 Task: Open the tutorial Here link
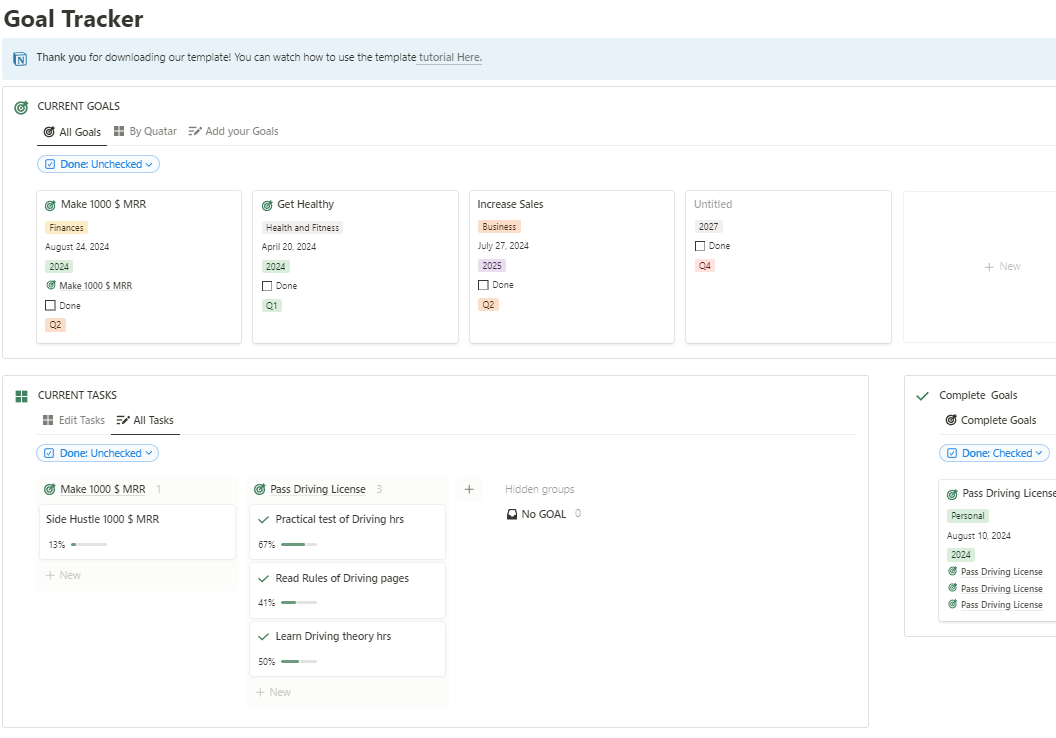(x=450, y=58)
